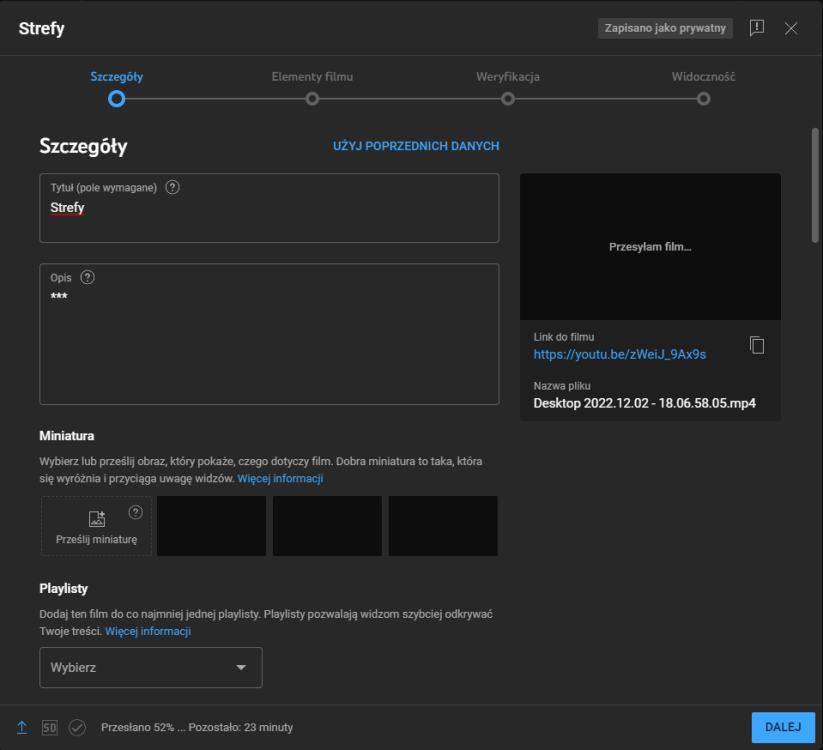The height and width of the screenshot is (750, 823).
Task: Switch to the Weryfikacja step
Action: click(x=508, y=98)
